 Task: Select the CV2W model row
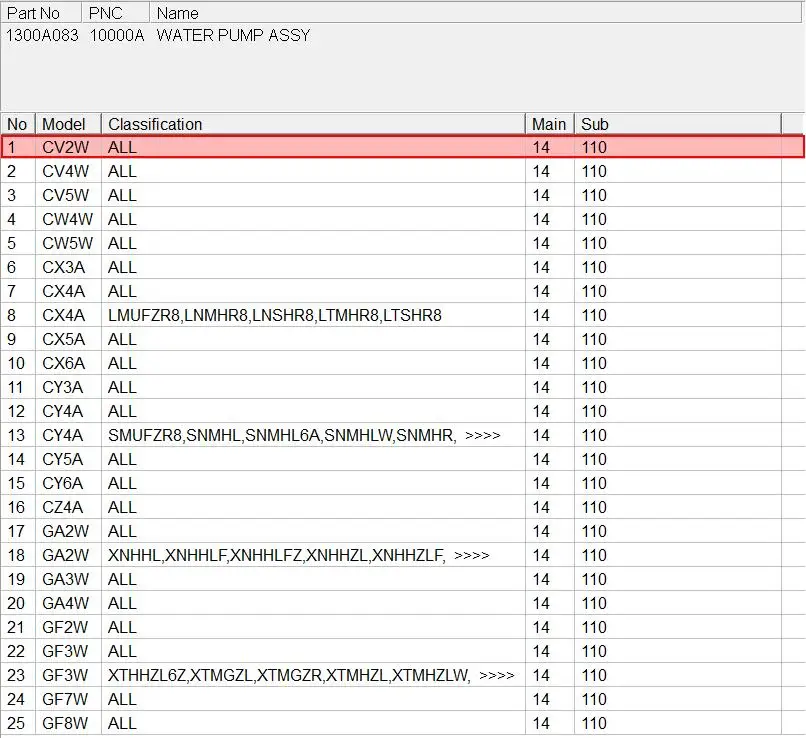click(x=402, y=147)
